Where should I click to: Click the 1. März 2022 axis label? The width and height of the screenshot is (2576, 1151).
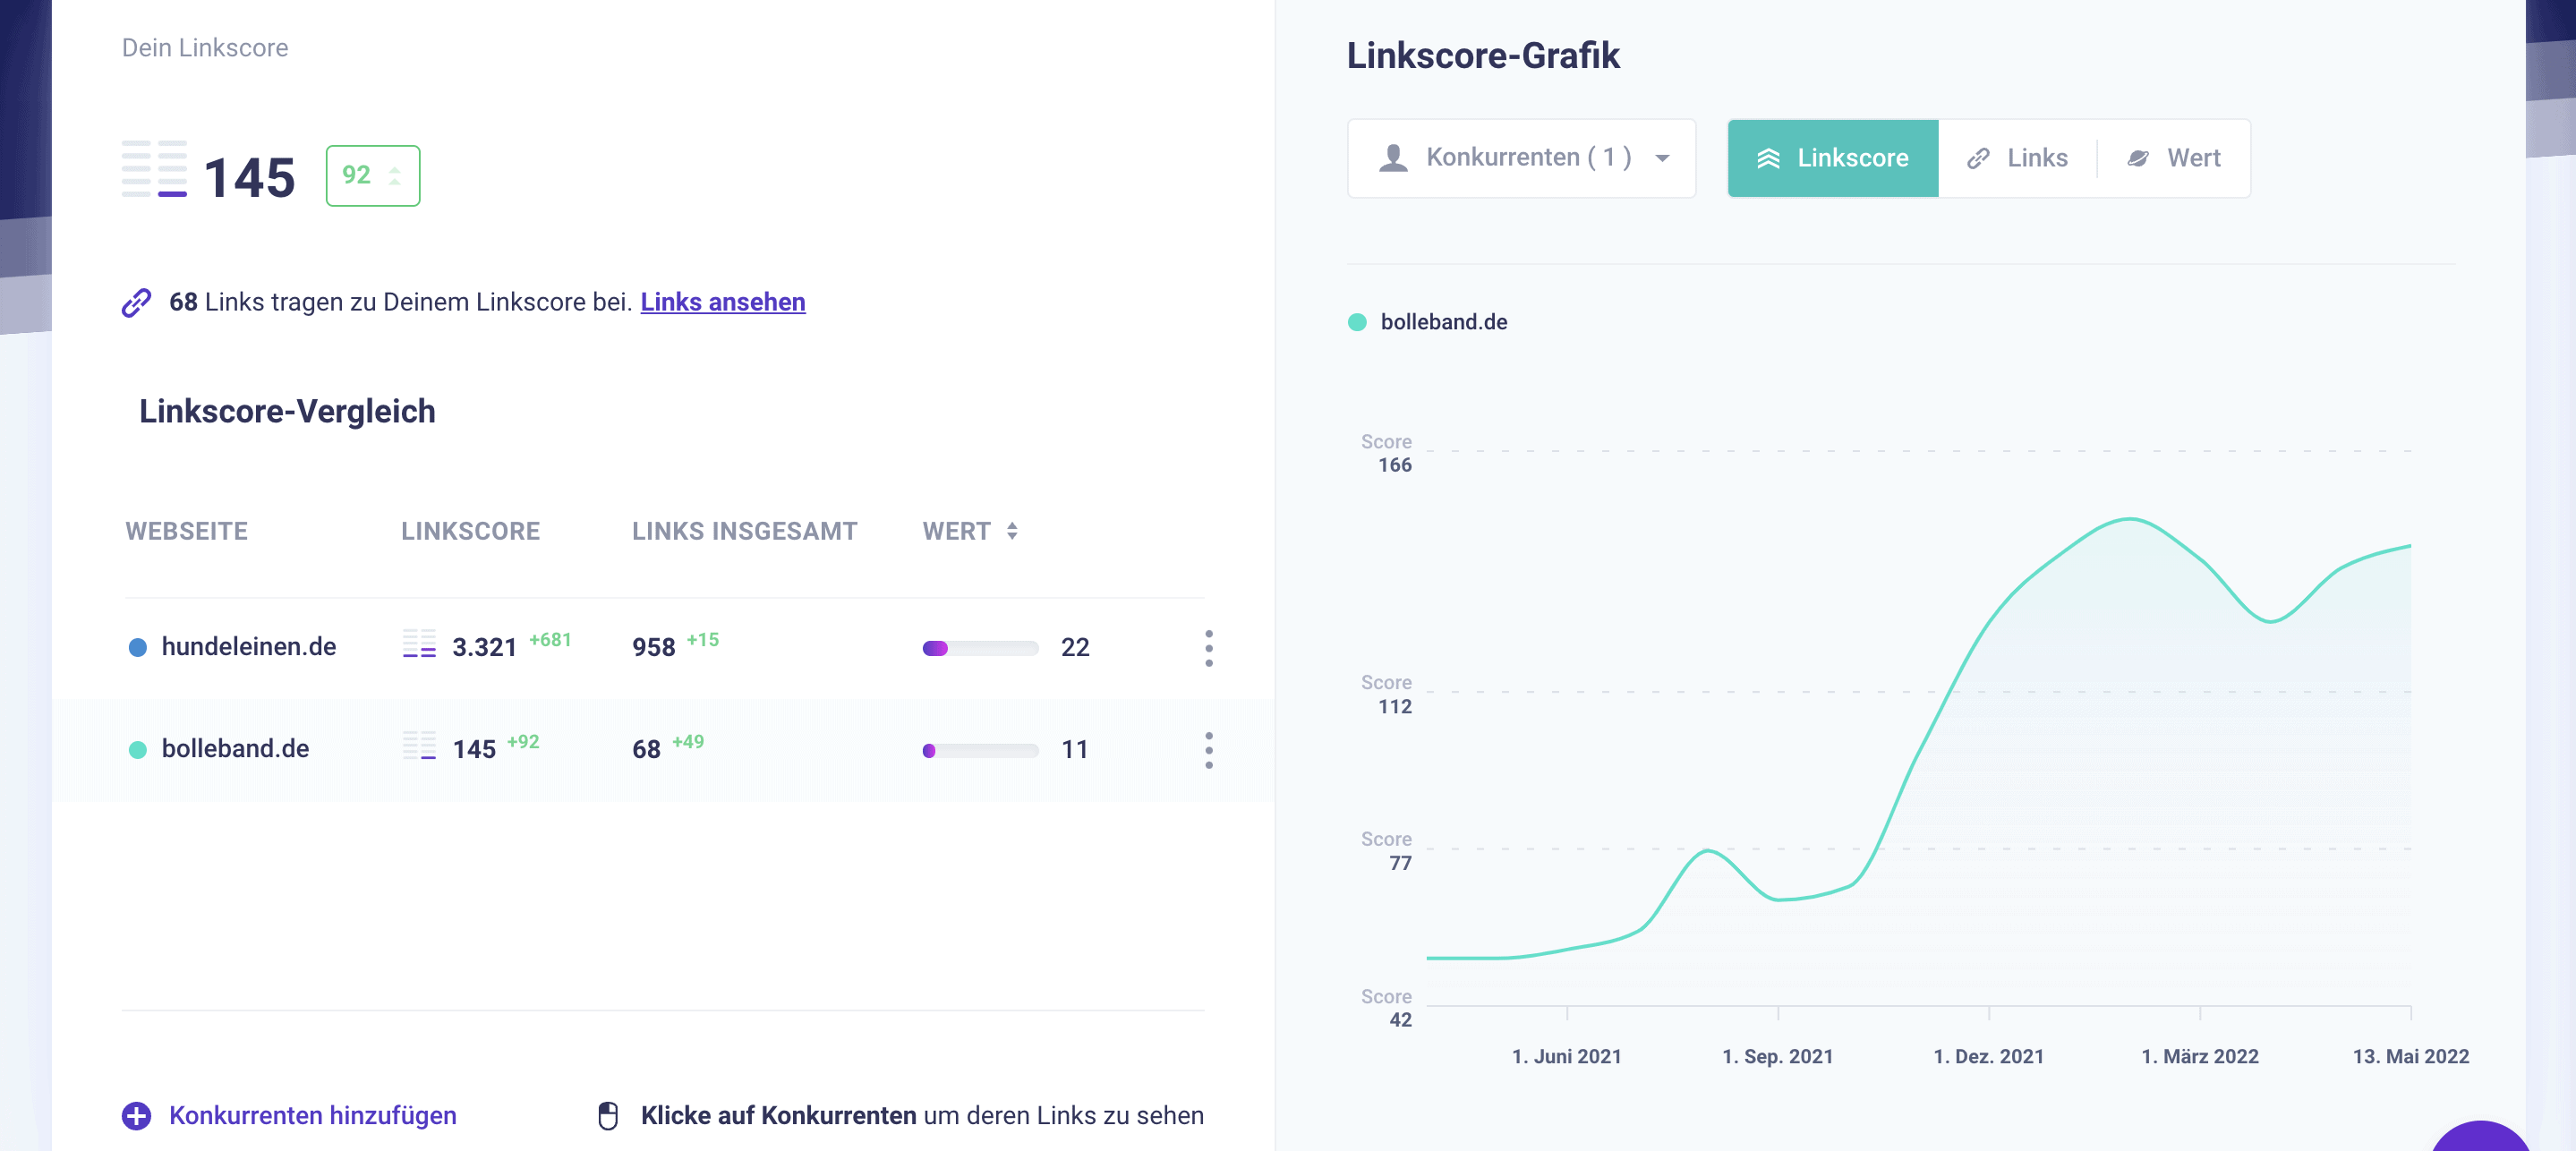coord(2199,1056)
